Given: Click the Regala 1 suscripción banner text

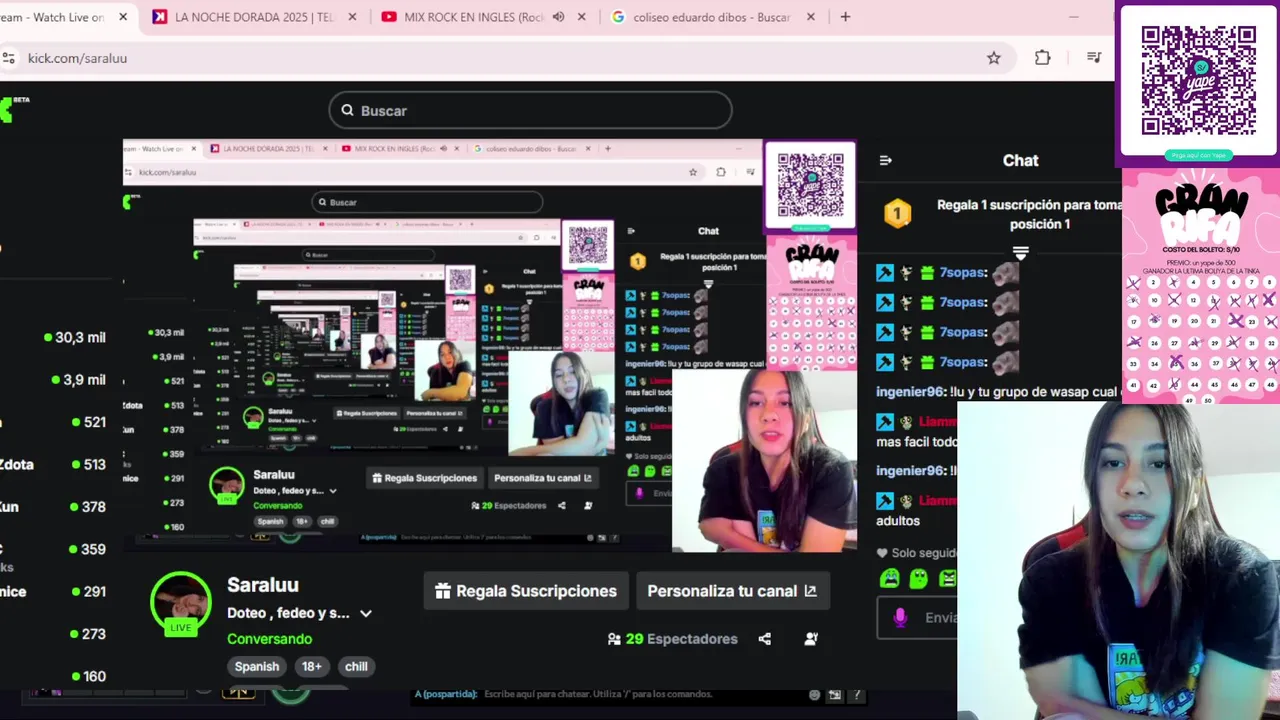Looking at the screenshot, I should coord(1030,214).
